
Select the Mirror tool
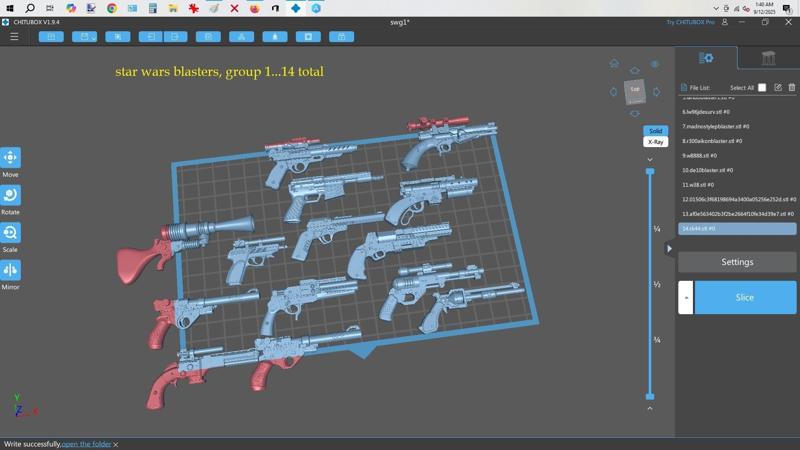tap(10, 270)
